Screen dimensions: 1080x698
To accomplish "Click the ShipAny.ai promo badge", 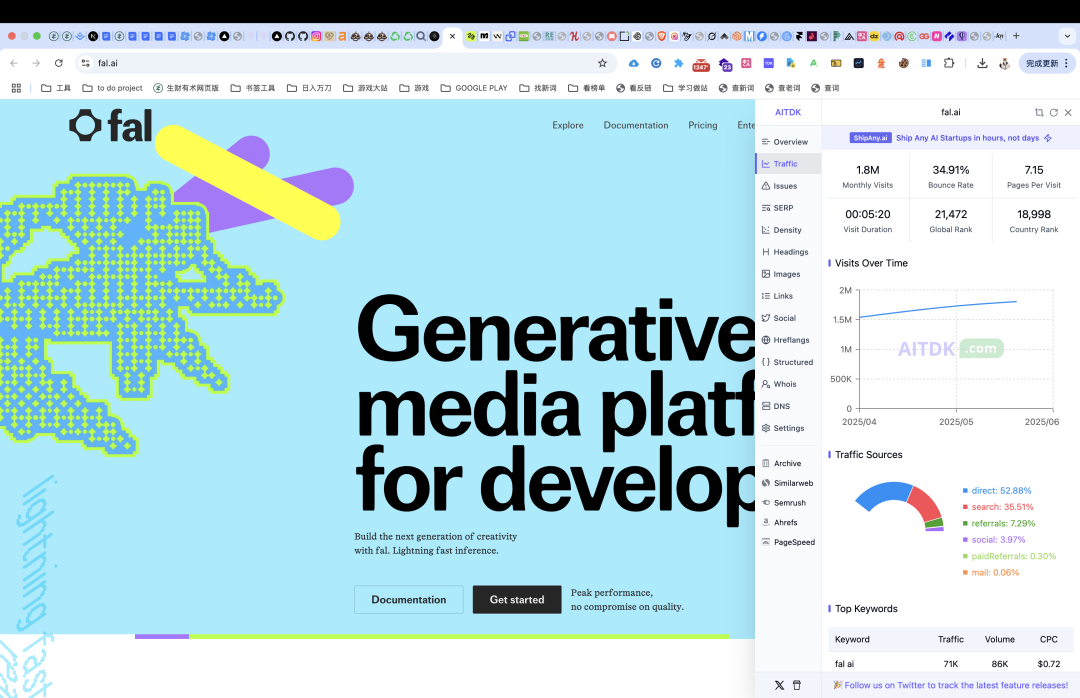I will pyautogui.click(x=871, y=138).
